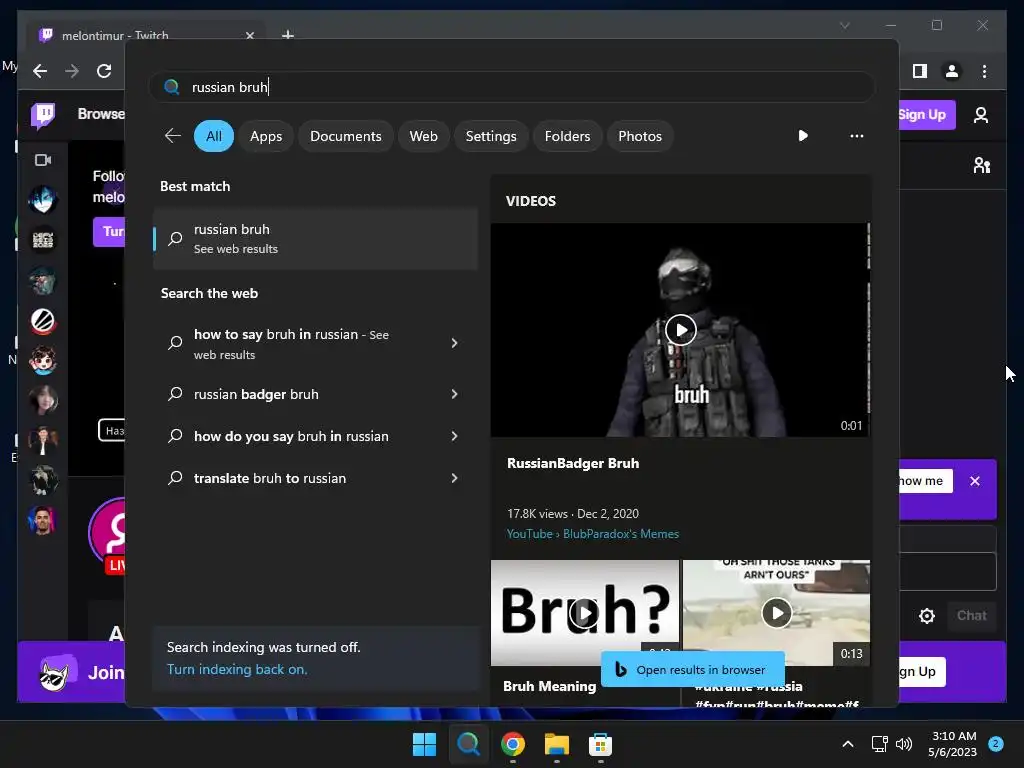
Task: Click the Chrome back arrow
Action: (x=40, y=71)
